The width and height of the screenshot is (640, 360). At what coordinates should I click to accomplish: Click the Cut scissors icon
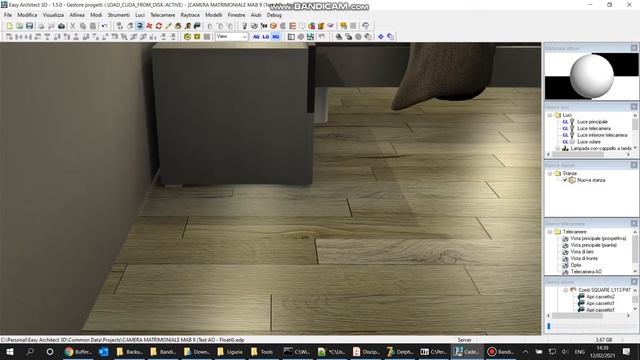click(73, 26)
